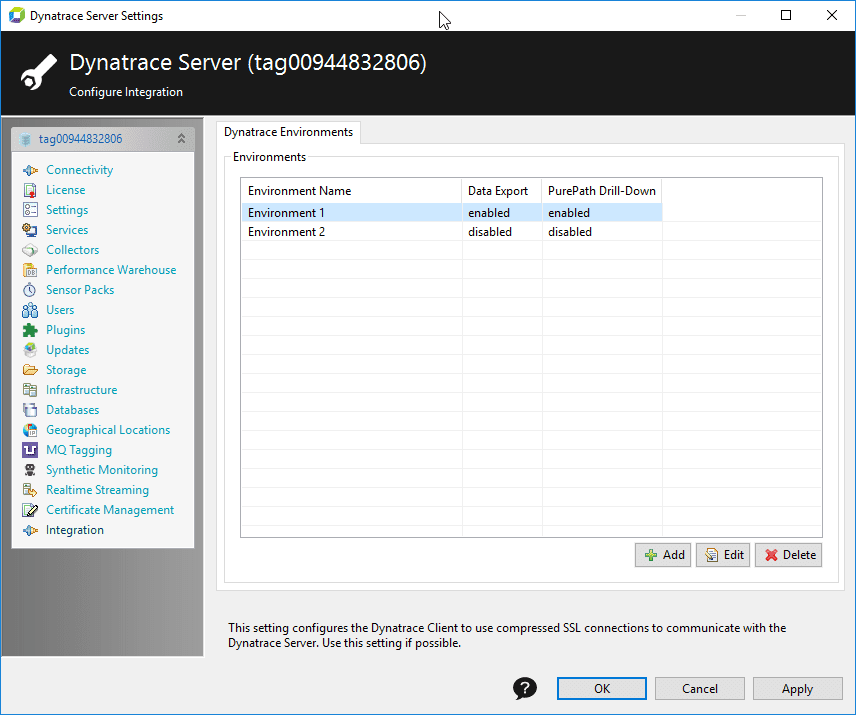Apply the settings changes
This screenshot has width=856, height=715.
(798, 689)
